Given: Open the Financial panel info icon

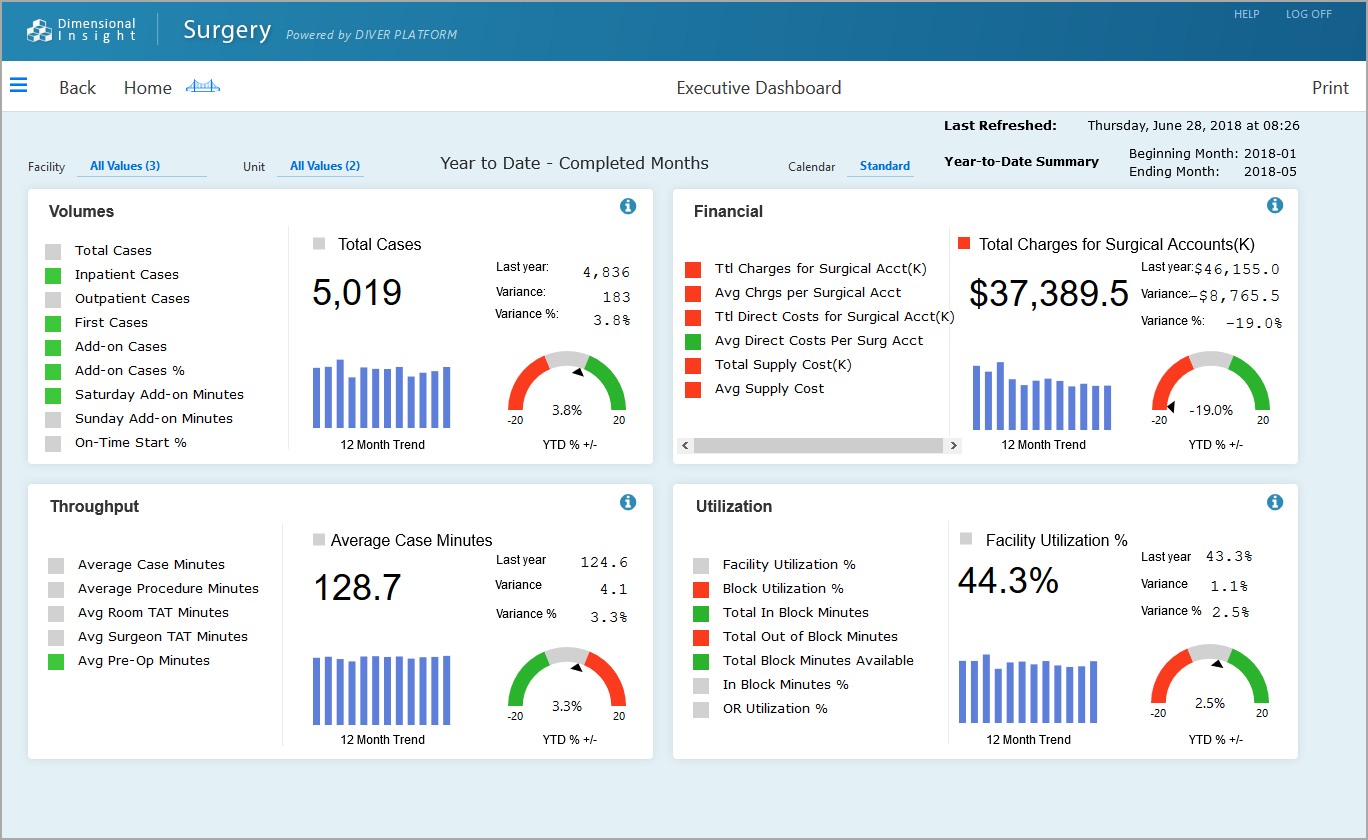Looking at the screenshot, I should (x=1275, y=205).
